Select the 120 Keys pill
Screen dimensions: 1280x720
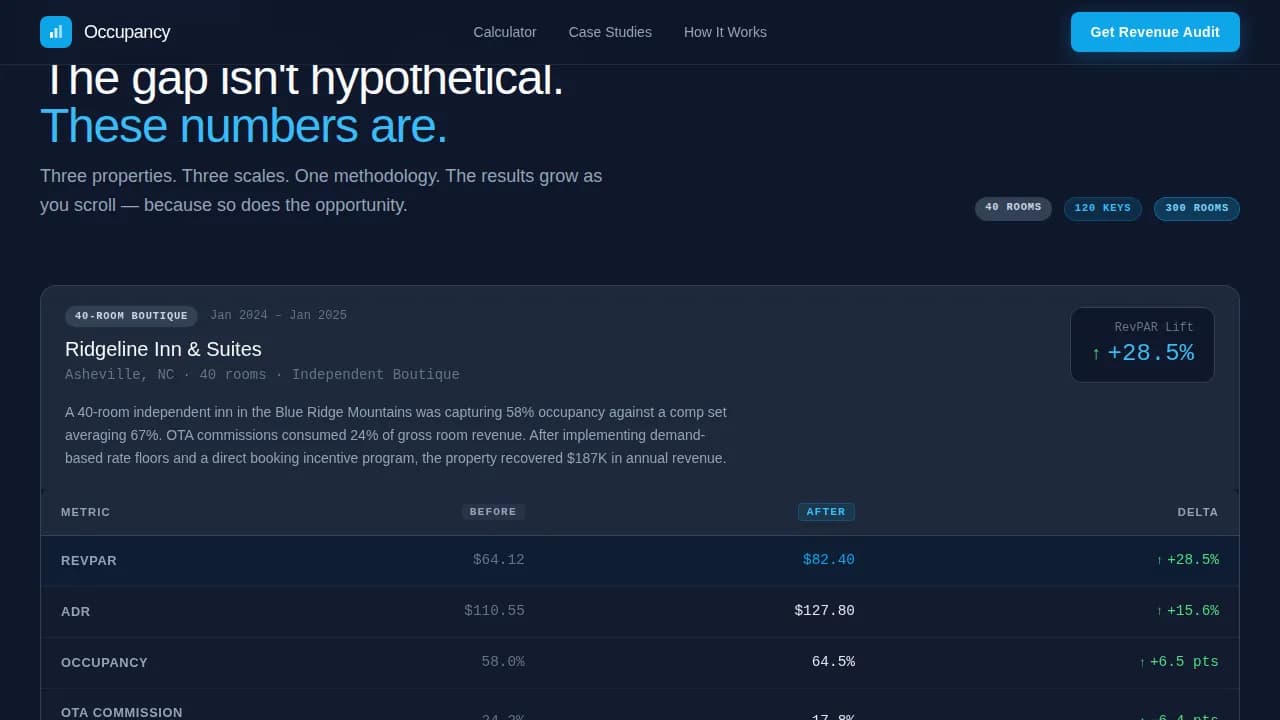tap(1102, 208)
